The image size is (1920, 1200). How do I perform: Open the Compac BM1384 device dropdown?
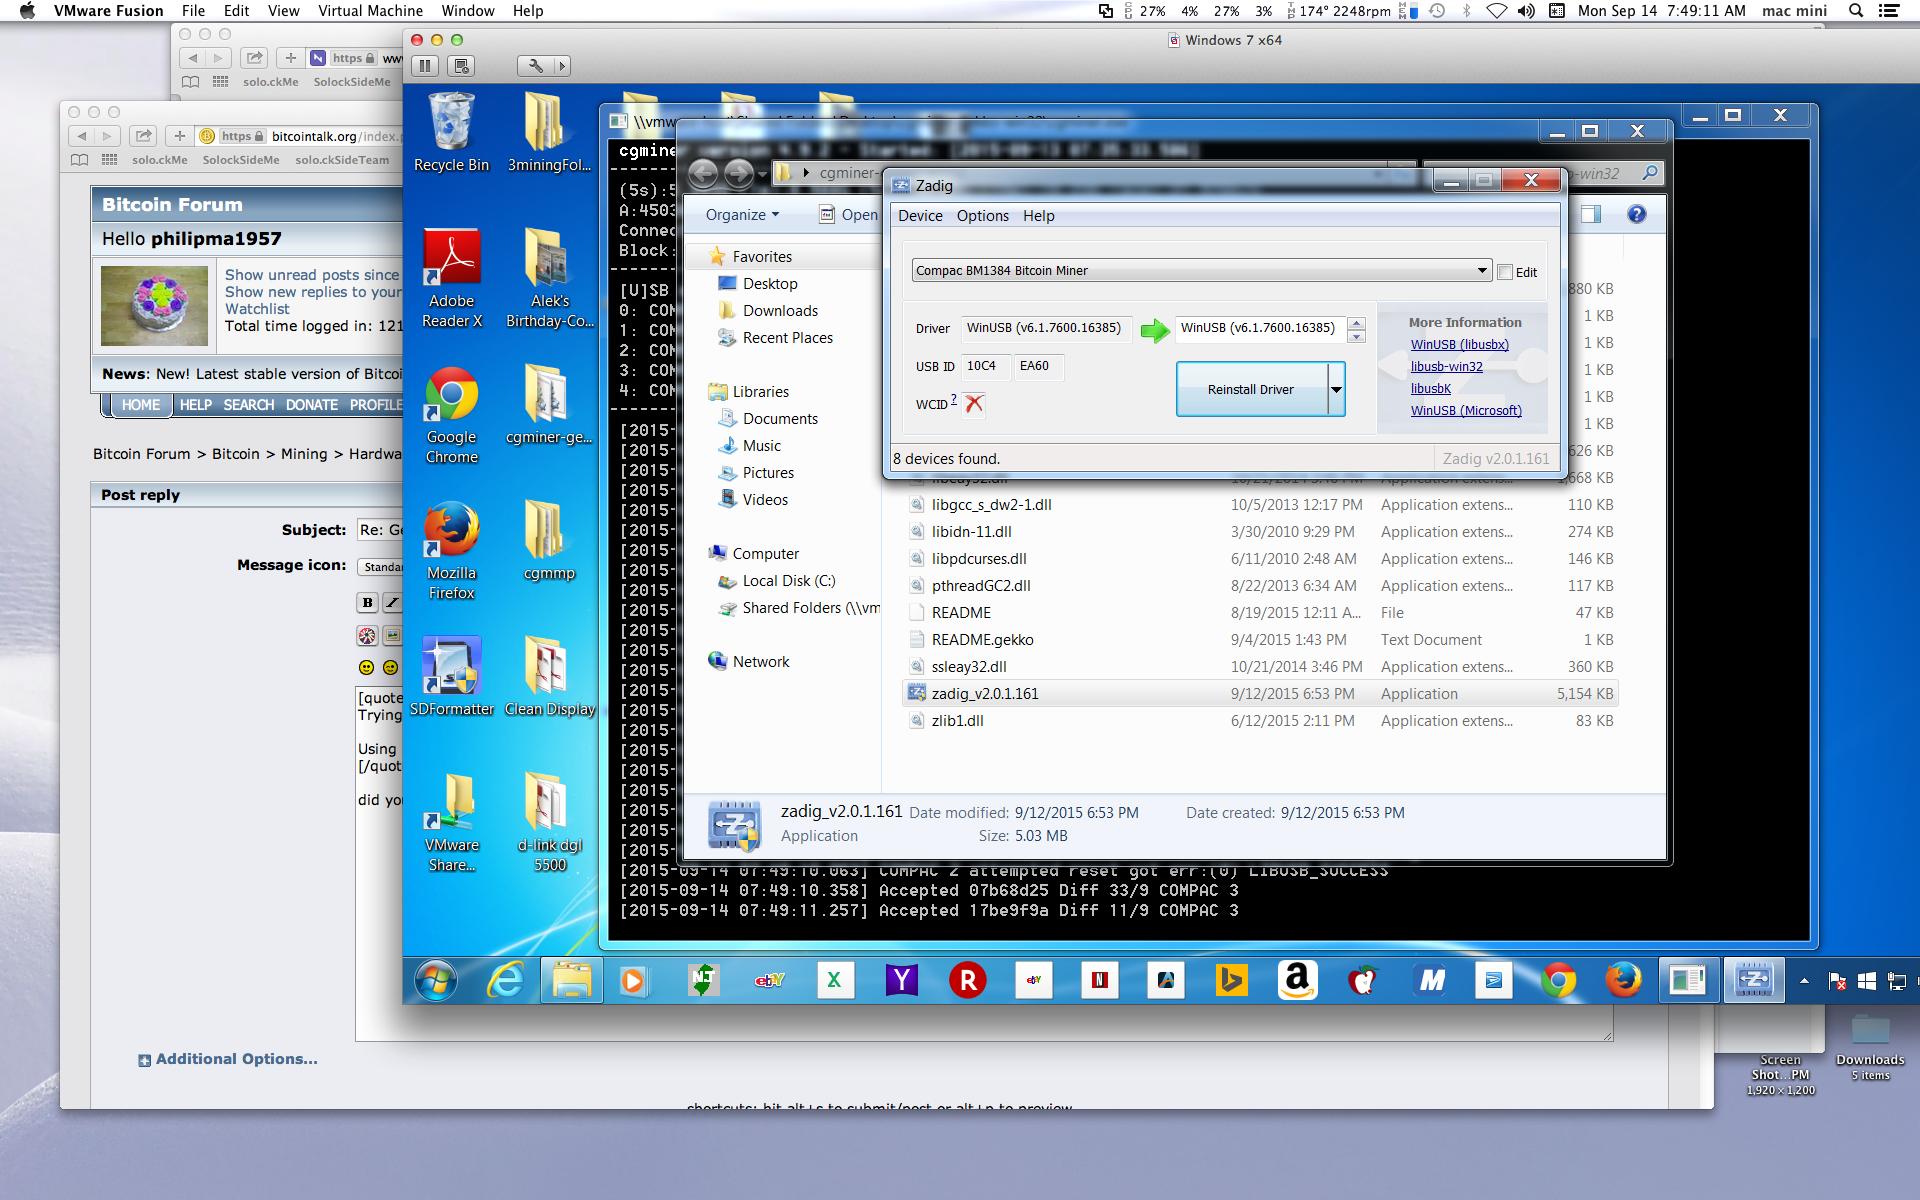[x=1202, y=270]
